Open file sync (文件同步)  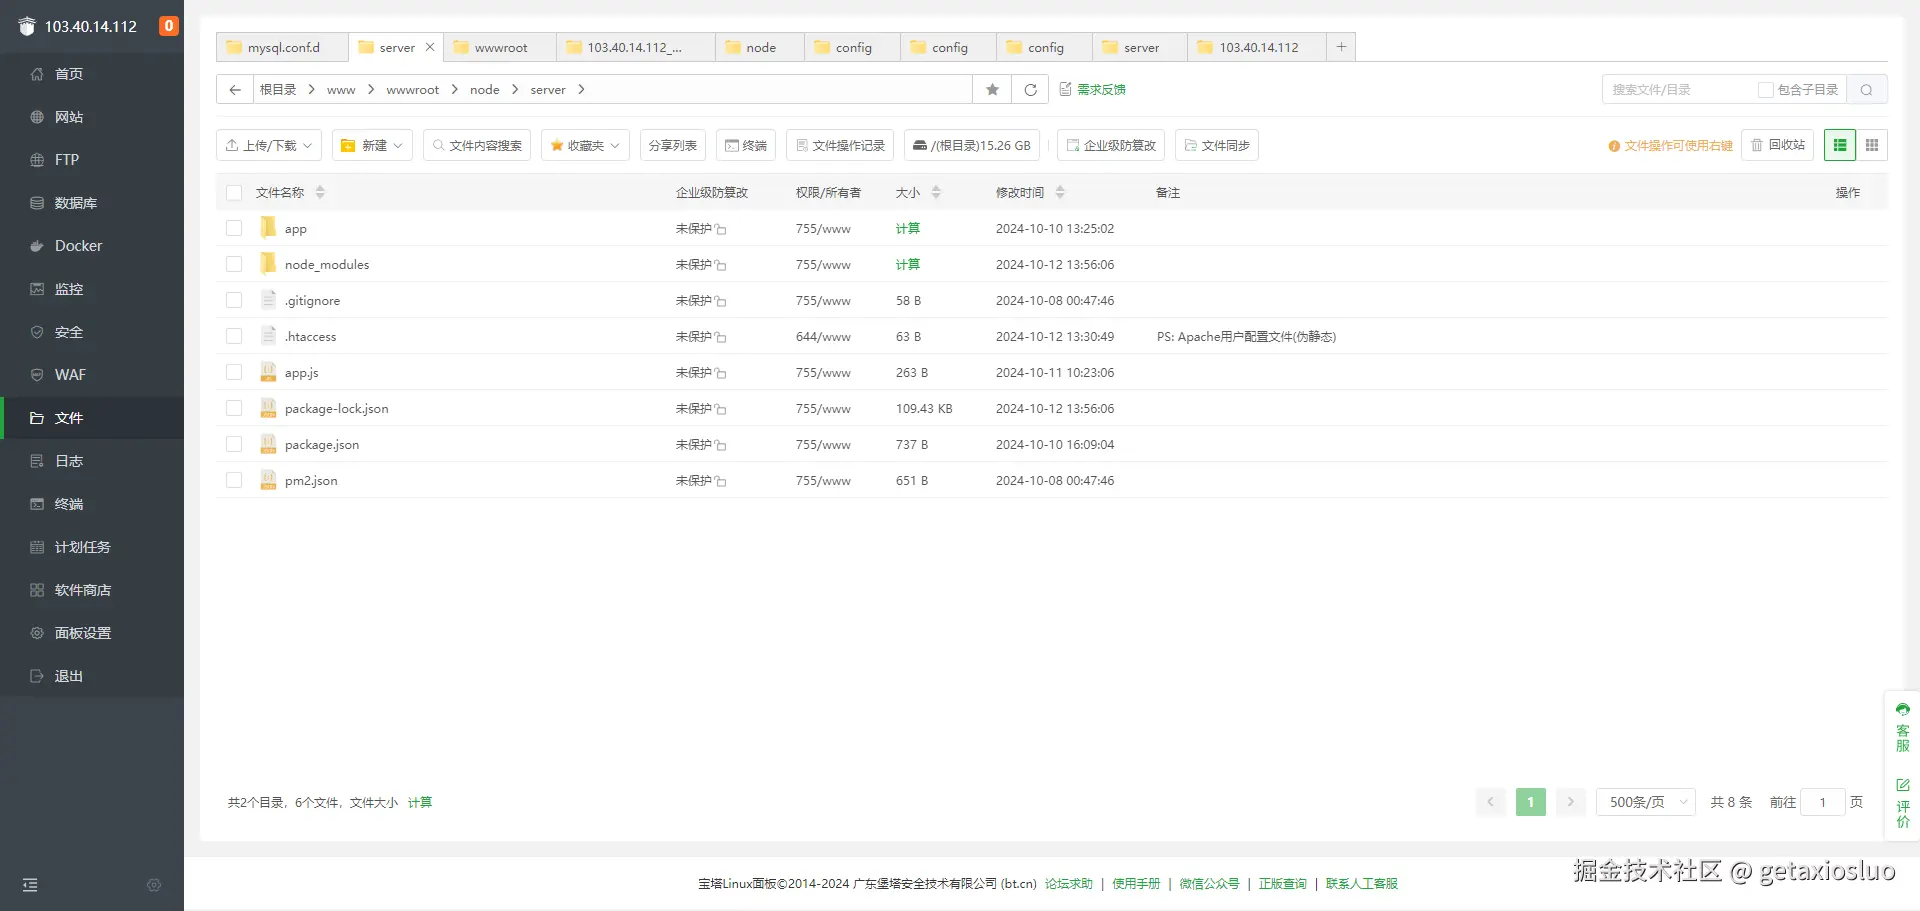[x=1217, y=146]
